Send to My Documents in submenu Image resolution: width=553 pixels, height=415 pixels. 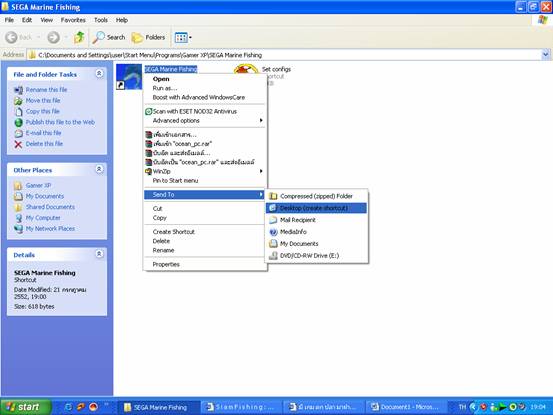point(317,244)
